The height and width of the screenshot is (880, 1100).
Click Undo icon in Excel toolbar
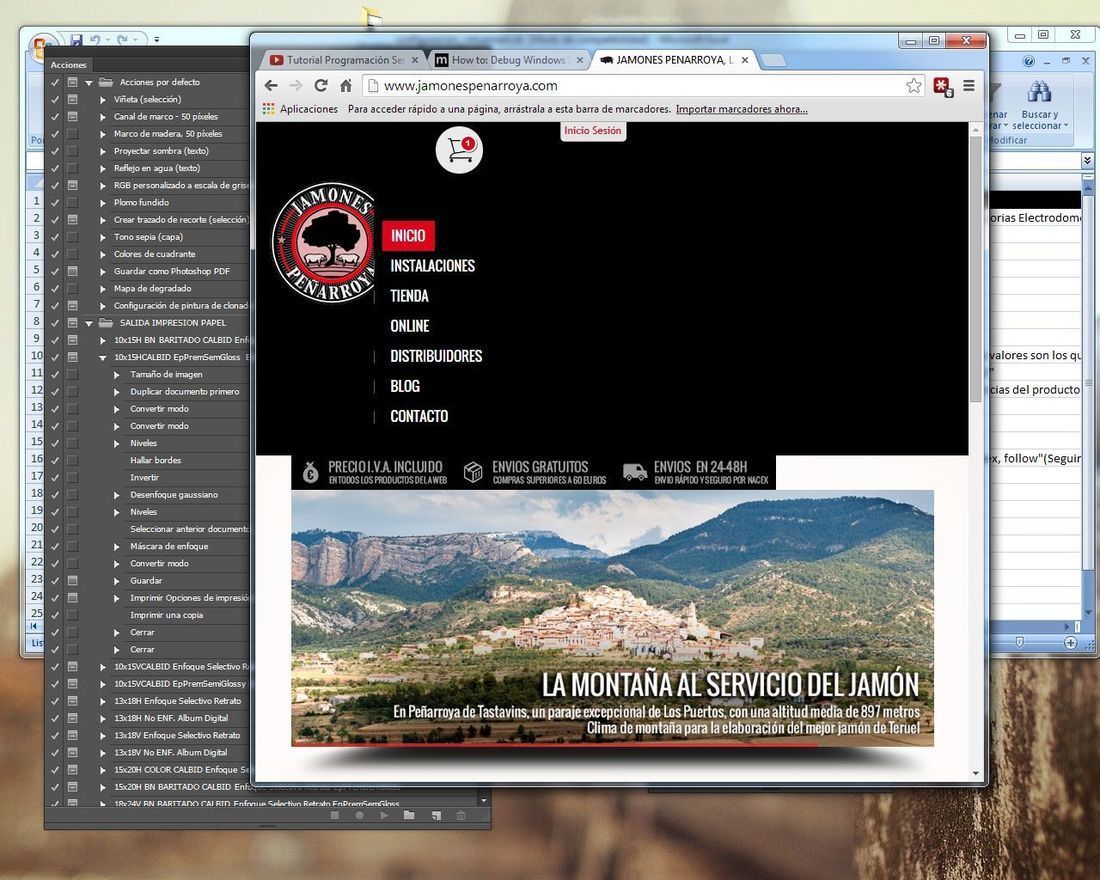95,40
